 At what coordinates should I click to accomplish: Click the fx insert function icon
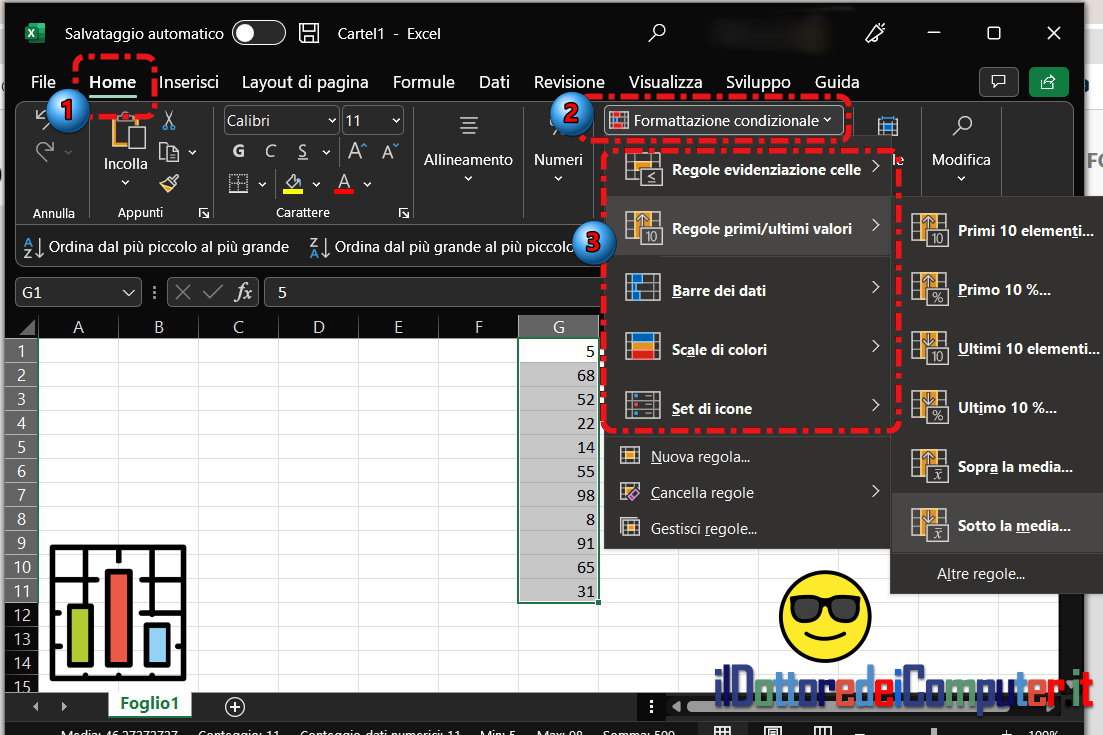coord(243,293)
